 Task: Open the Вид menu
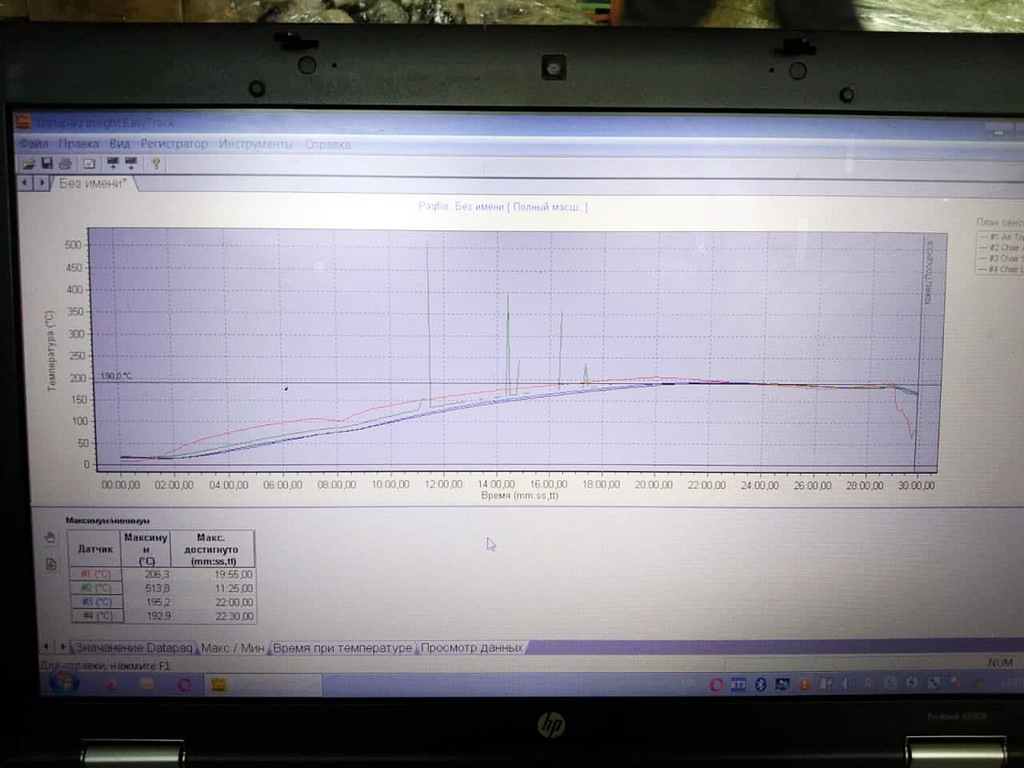point(120,144)
